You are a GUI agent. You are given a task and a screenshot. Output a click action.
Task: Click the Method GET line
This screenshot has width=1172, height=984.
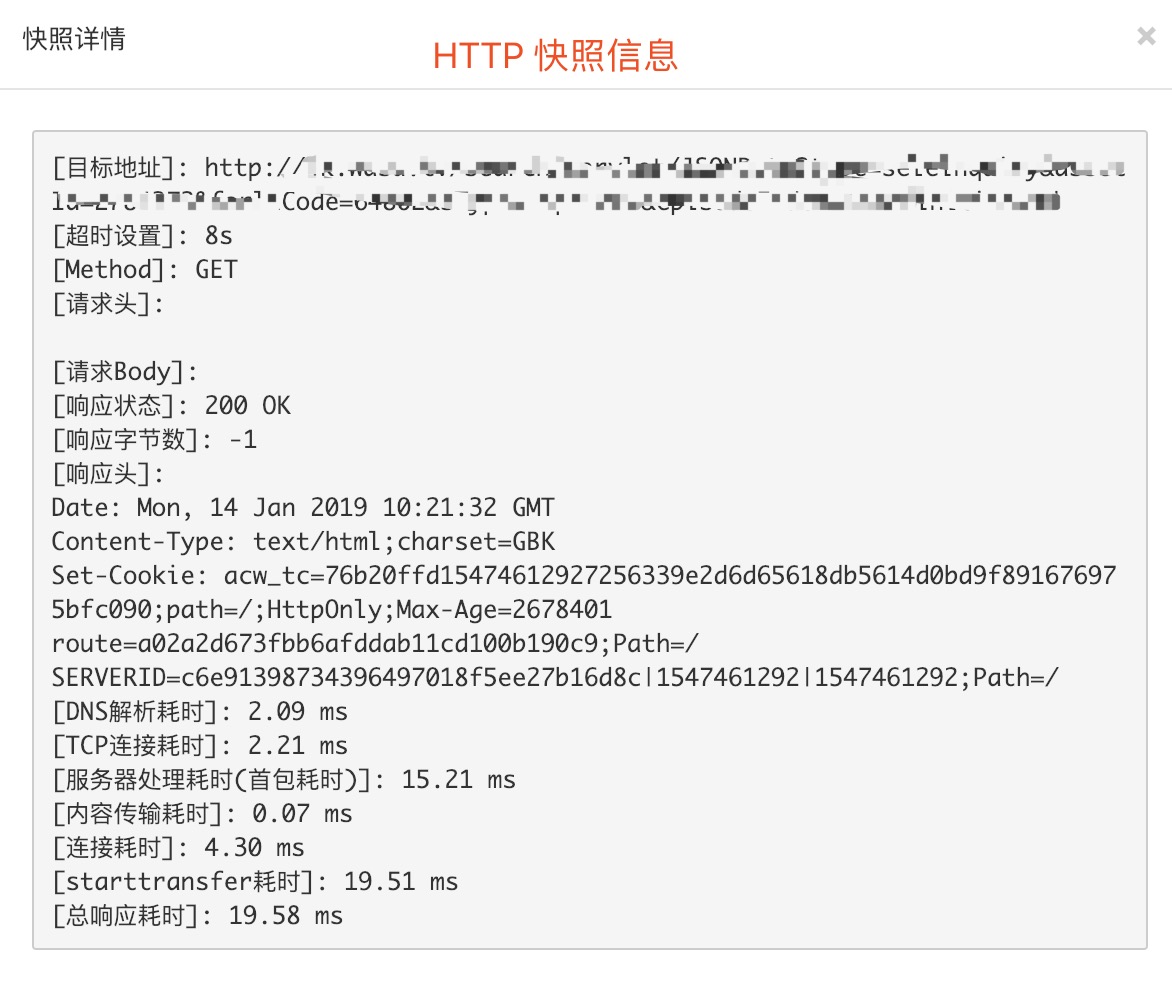click(145, 270)
